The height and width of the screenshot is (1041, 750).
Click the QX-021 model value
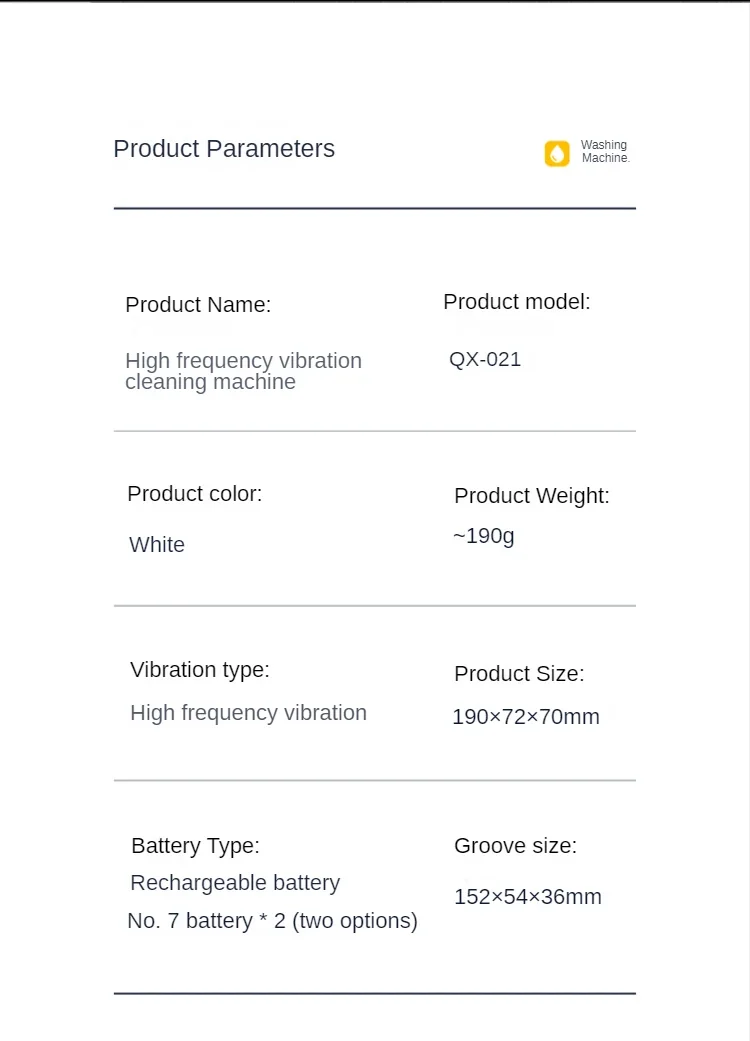click(485, 359)
